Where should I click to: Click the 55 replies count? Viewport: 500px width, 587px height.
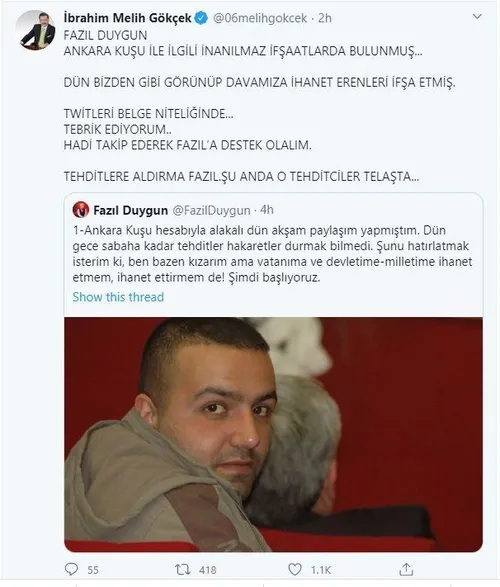pos(93,570)
